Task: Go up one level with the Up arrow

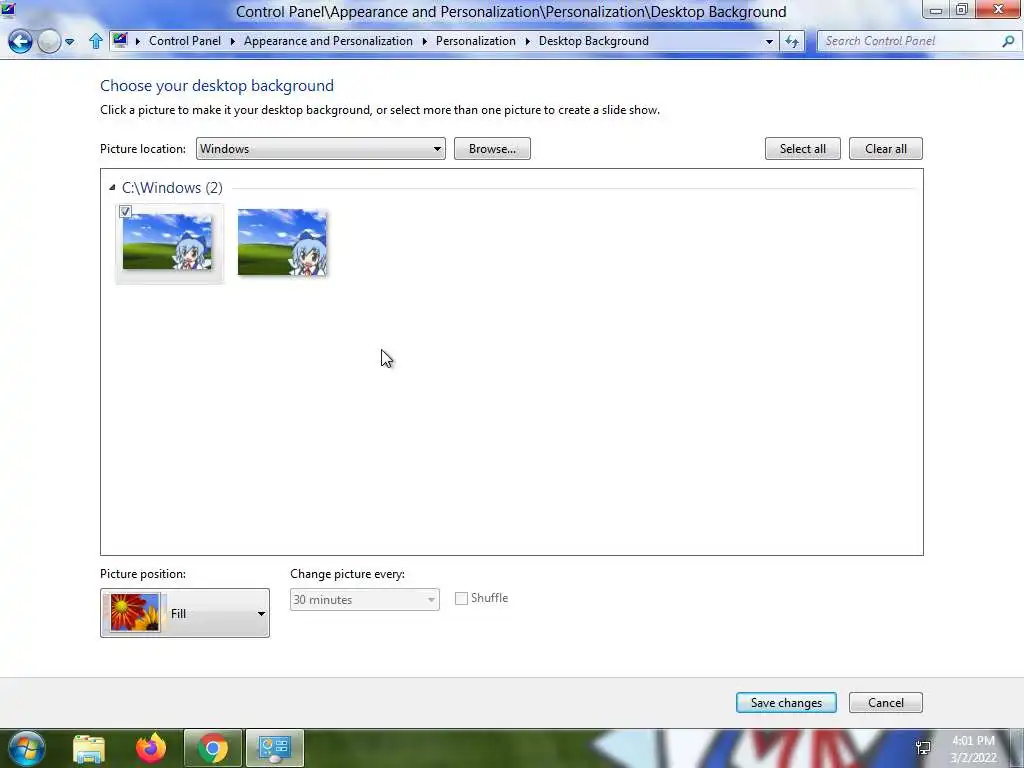Action: tap(95, 41)
